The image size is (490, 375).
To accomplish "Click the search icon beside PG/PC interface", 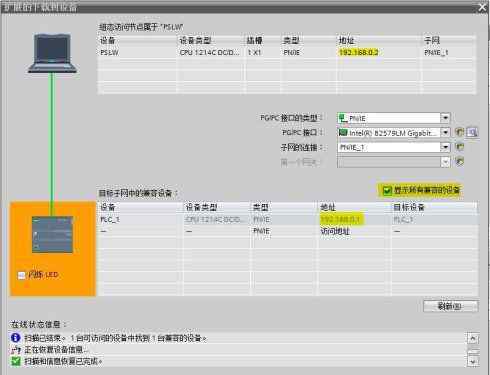I will 472,132.
